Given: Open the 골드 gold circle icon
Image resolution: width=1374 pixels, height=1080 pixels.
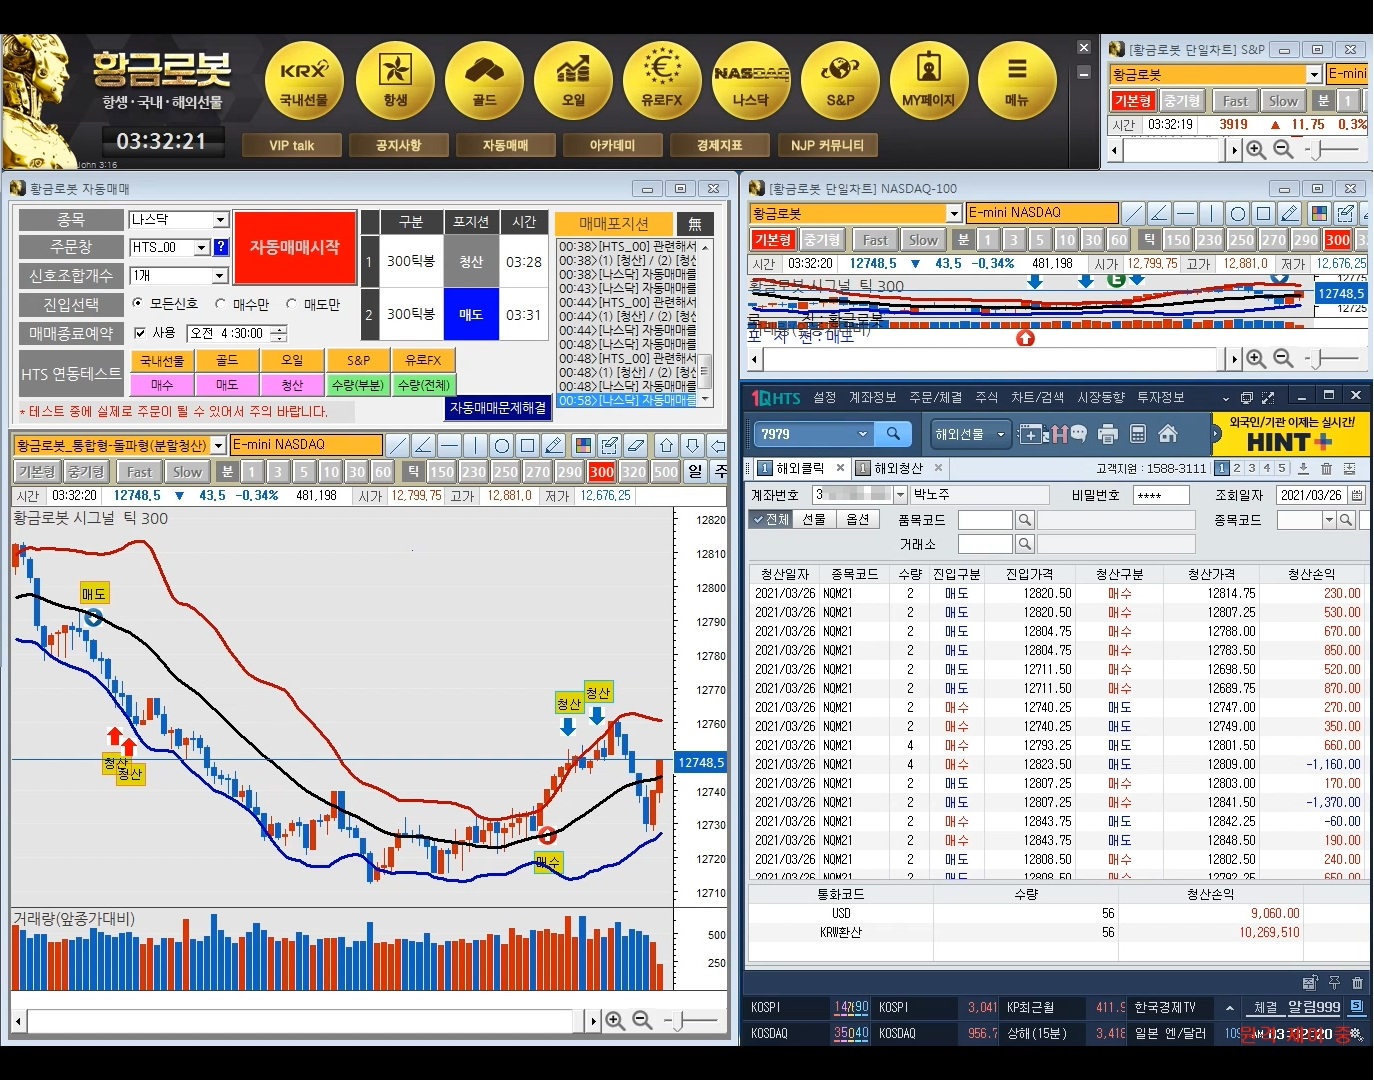Looking at the screenshot, I should [x=485, y=82].
